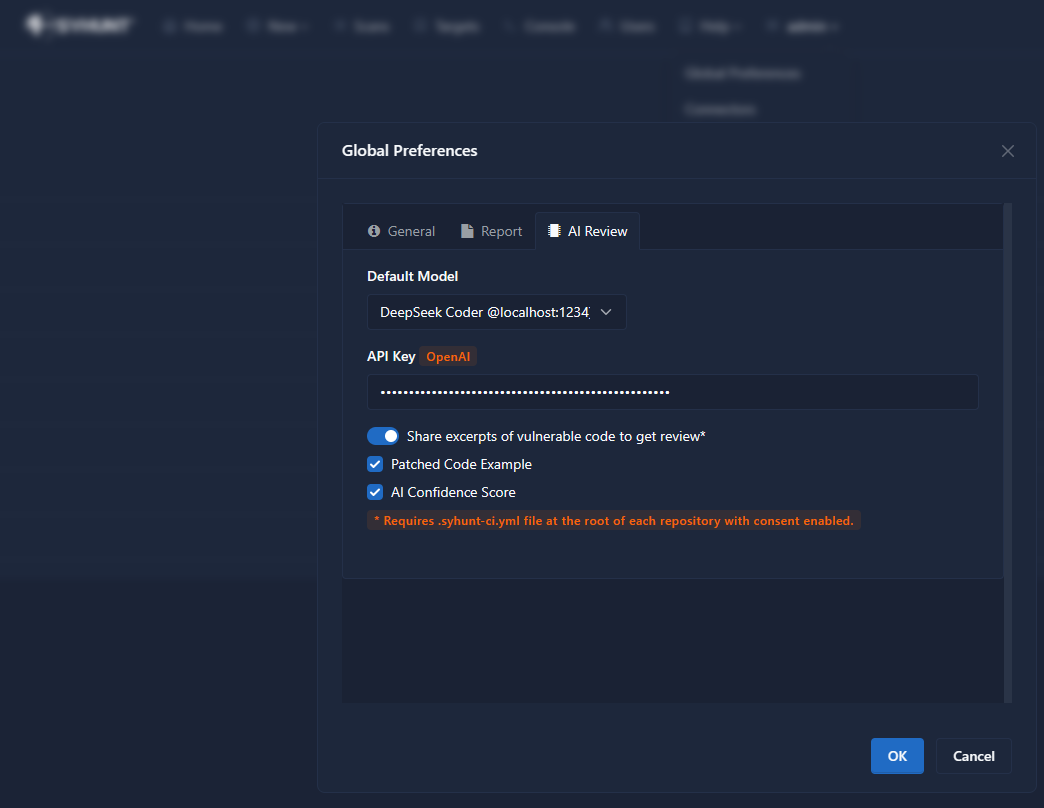Click the AI Confidence Score label
The height and width of the screenshot is (808, 1044).
point(453,492)
